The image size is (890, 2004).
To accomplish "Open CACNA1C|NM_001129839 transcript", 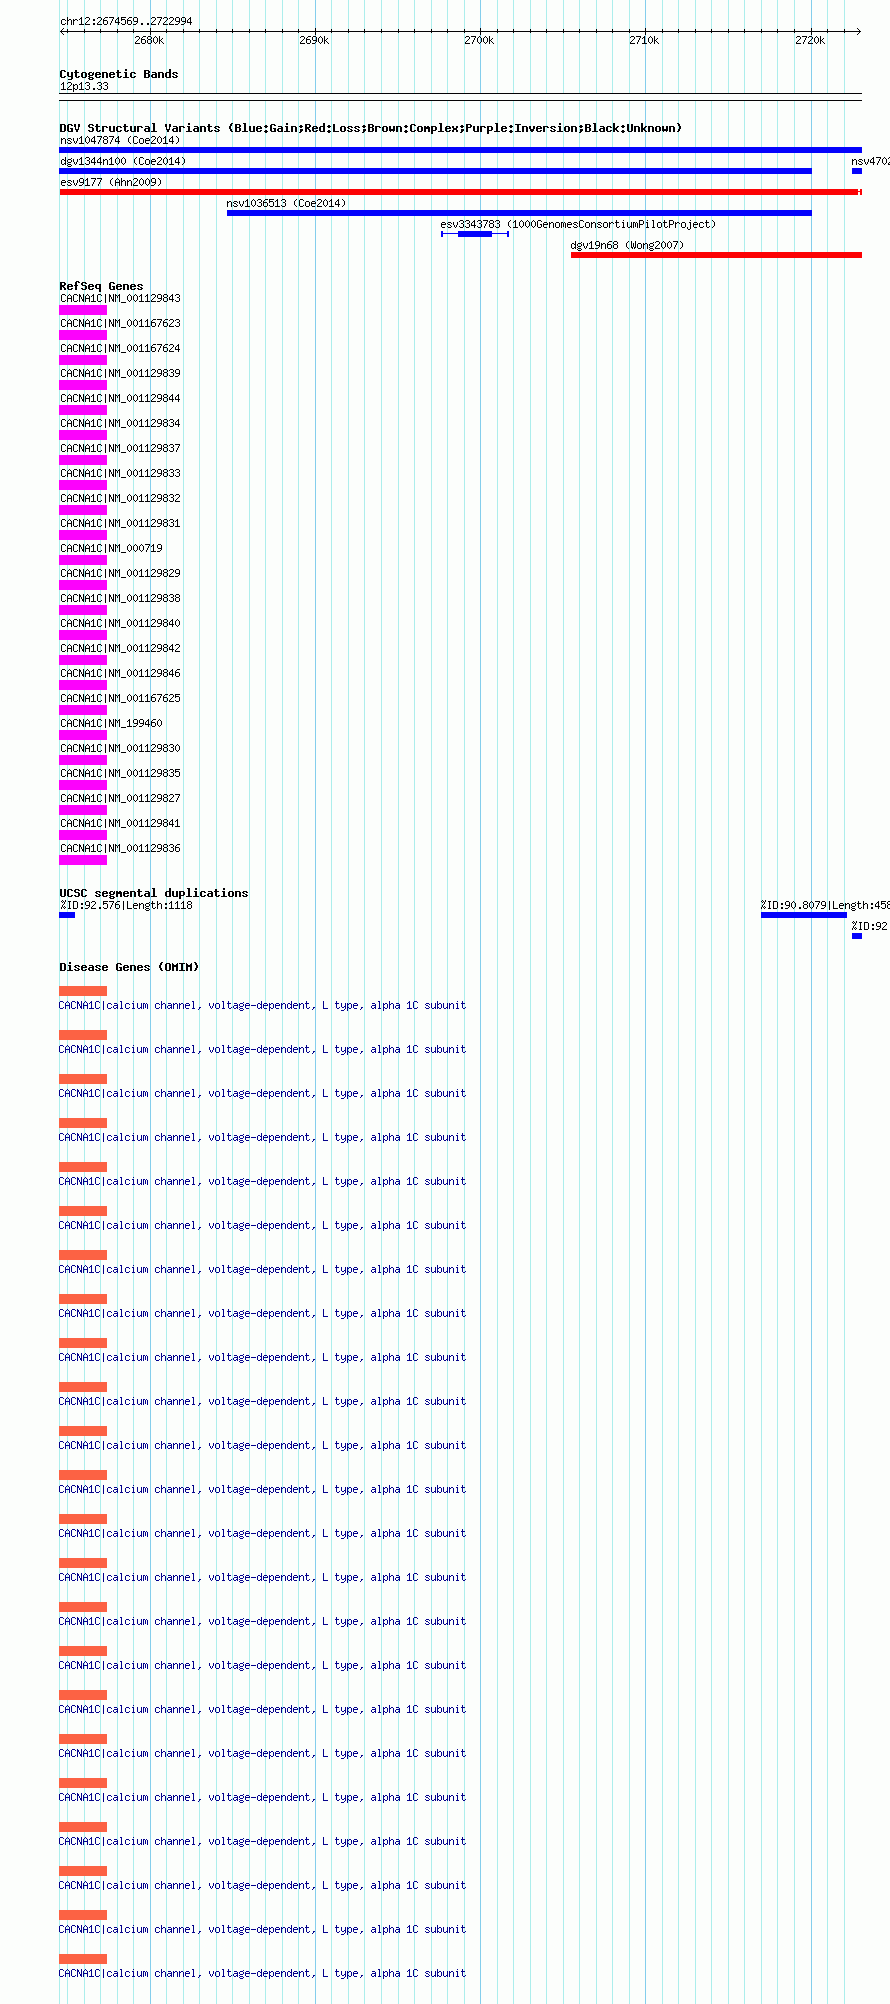I will coord(120,373).
